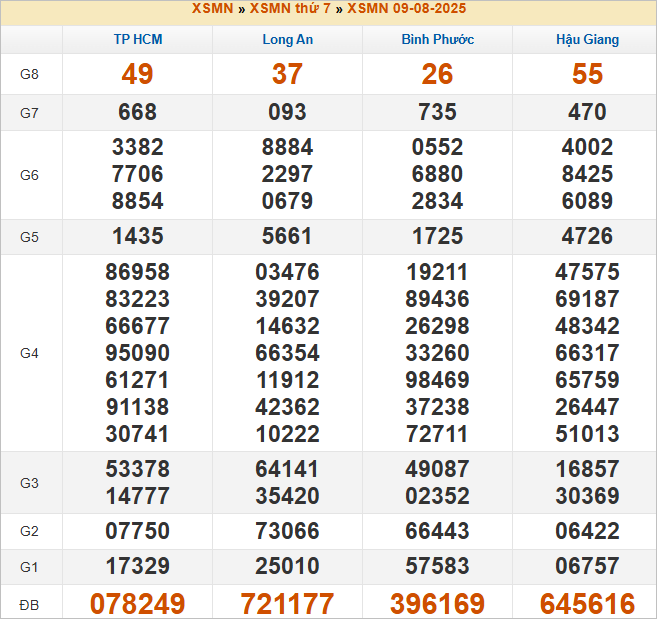Click Hậu Giang special prize 645616
The height and width of the screenshot is (619, 657).
tap(587, 604)
